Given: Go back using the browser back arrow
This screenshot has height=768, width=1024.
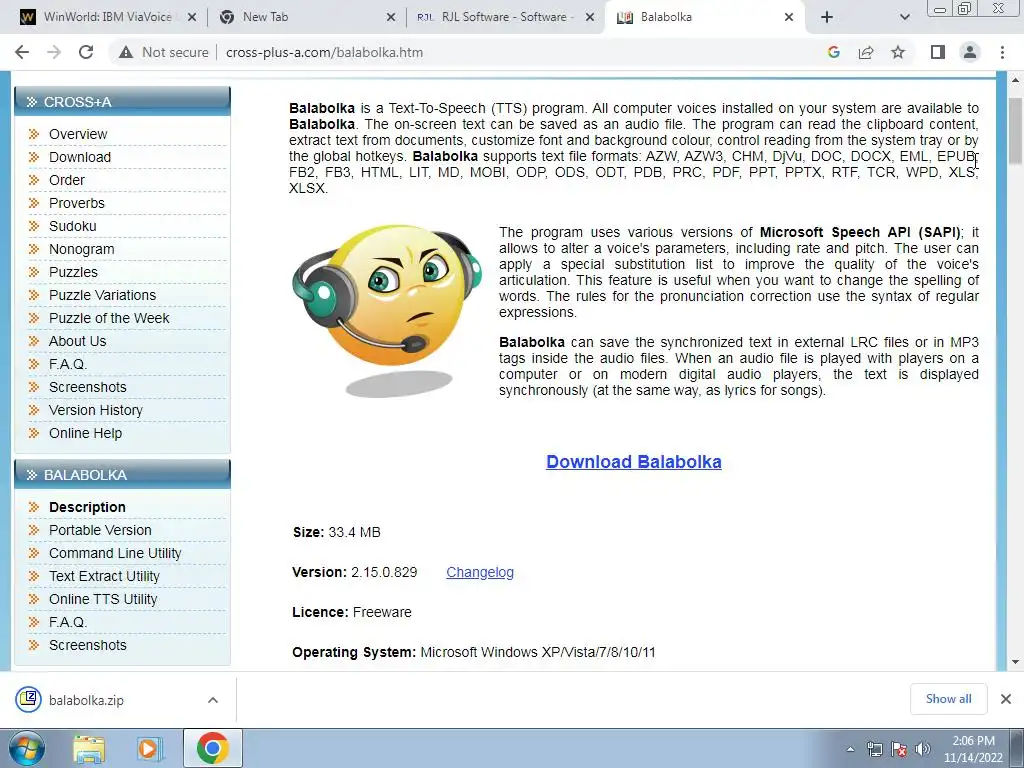Looking at the screenshot, I should point(22,52).
